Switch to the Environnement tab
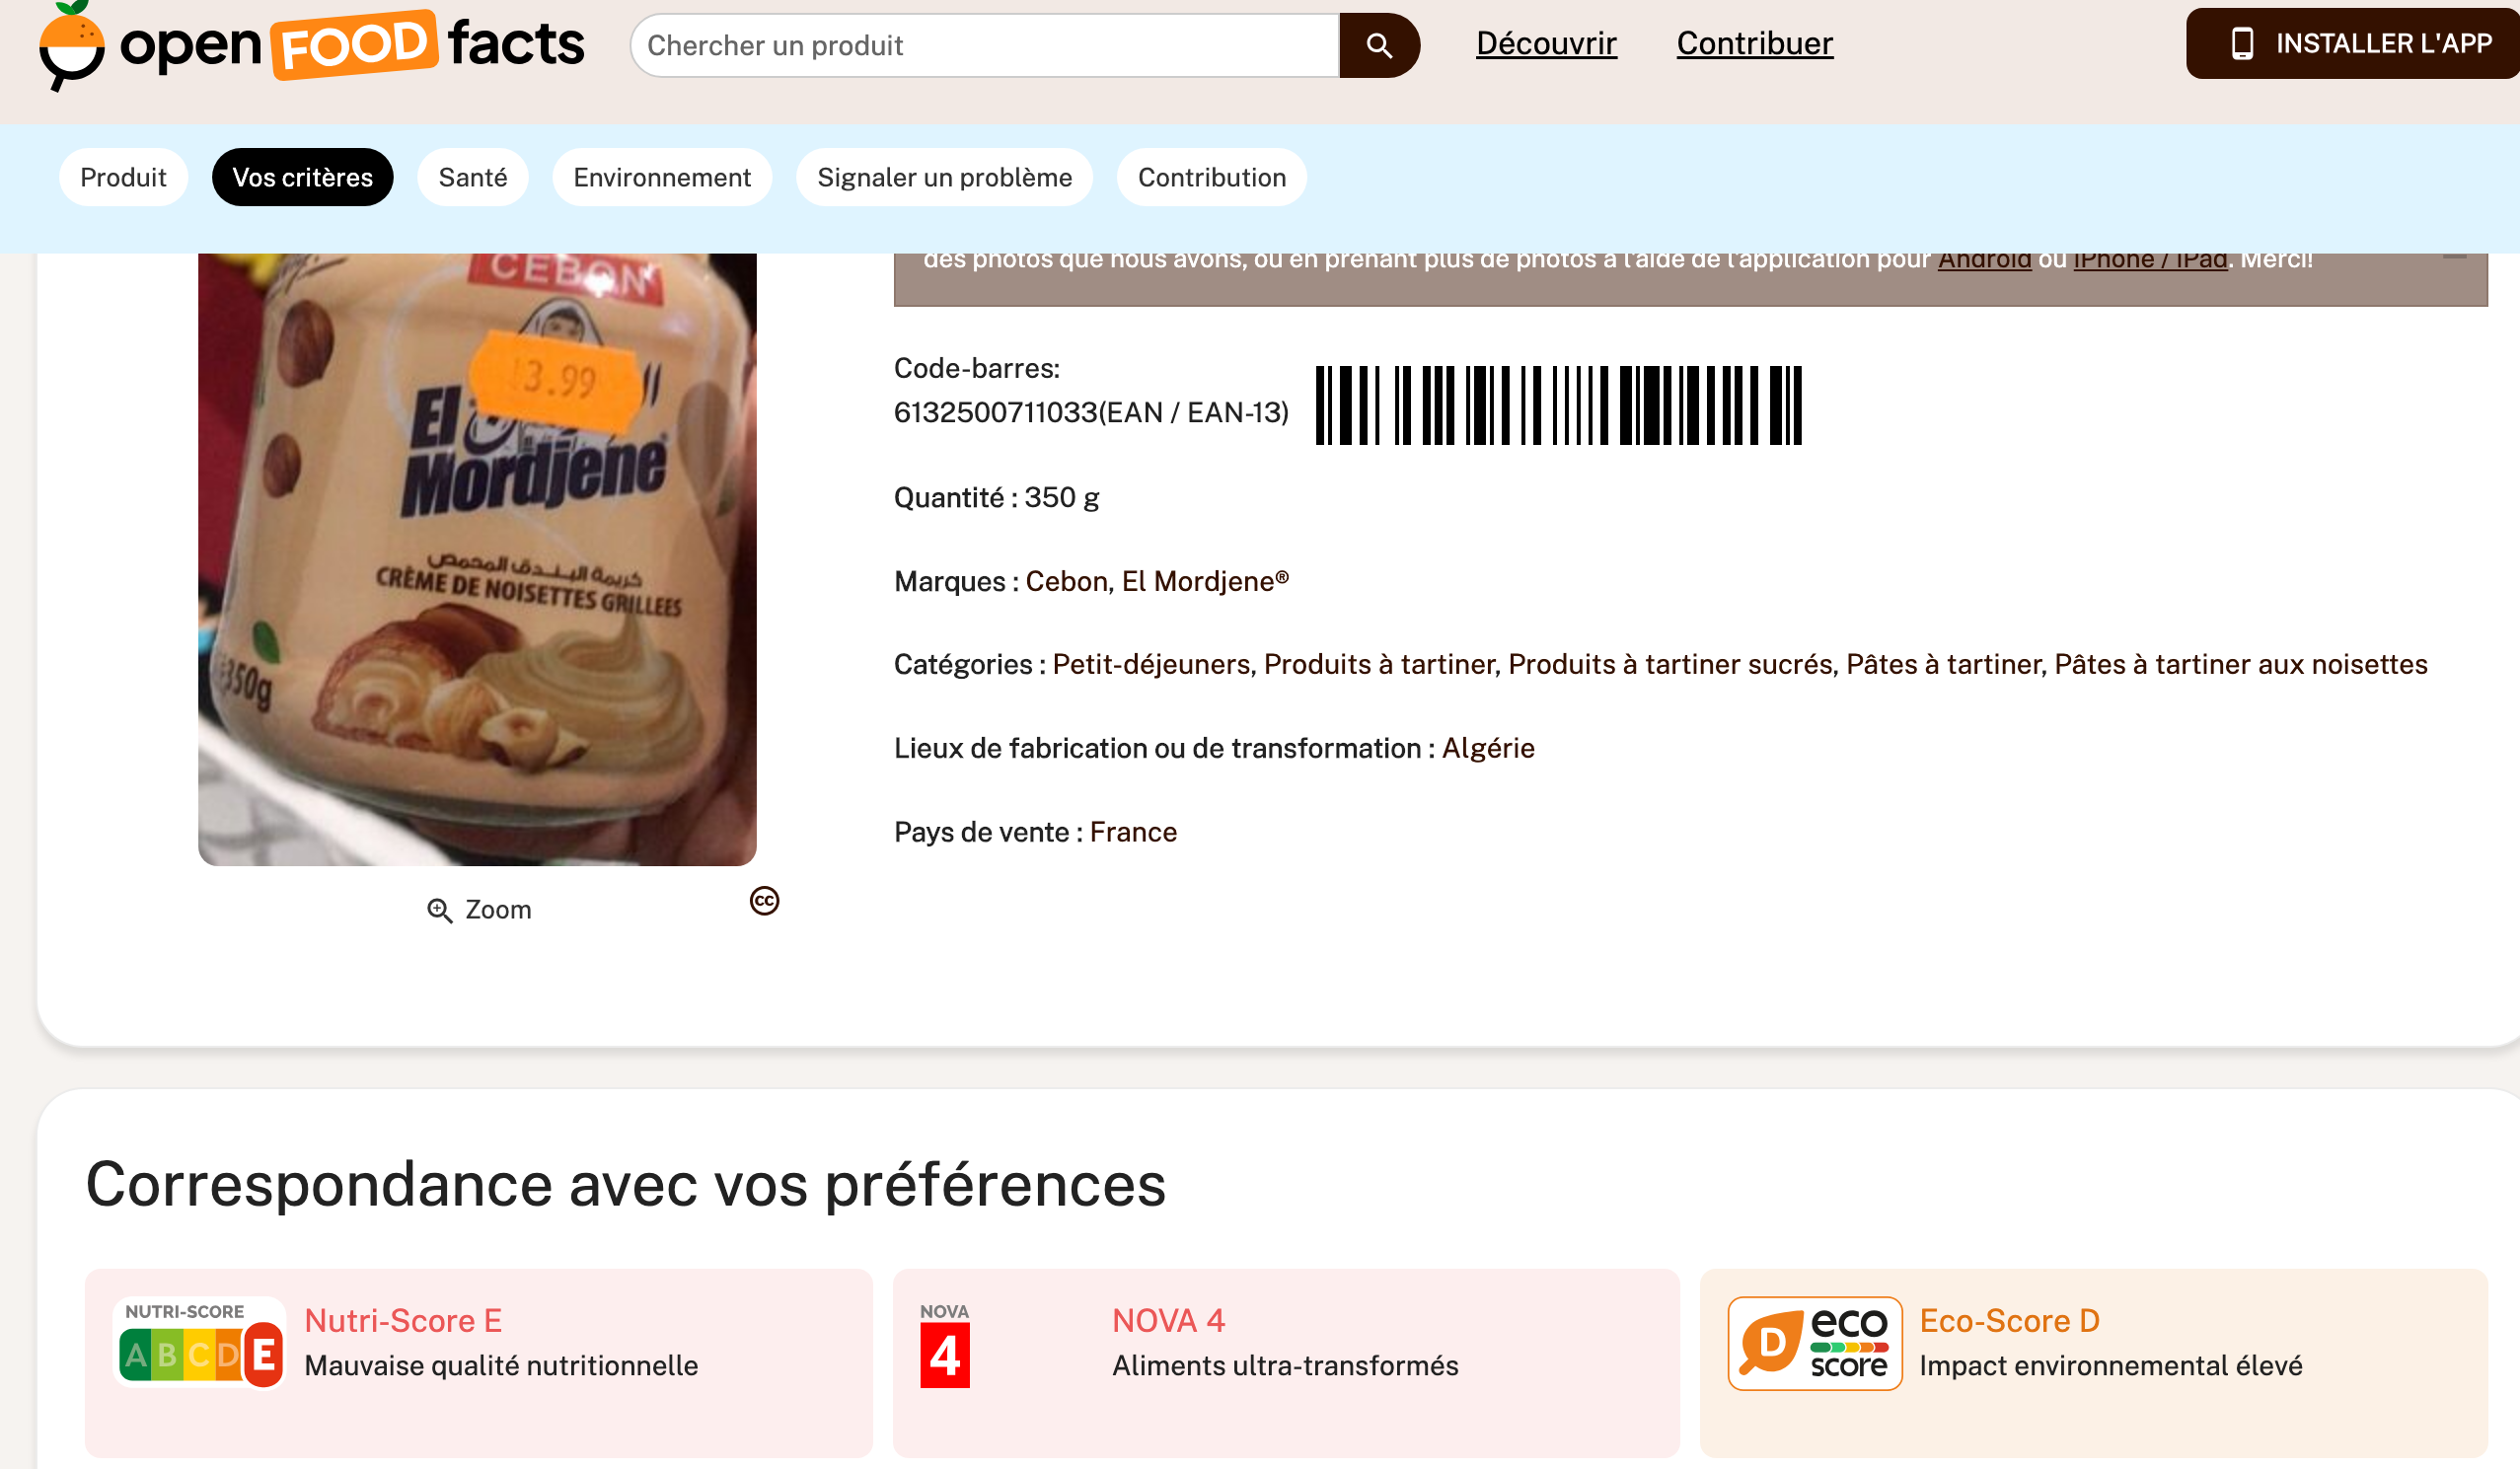Screen dimensions: 2520x1469 pos(661,177)
